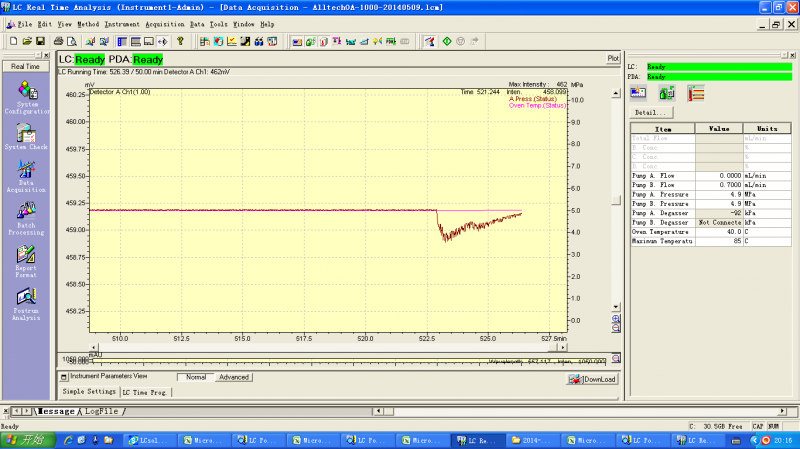Viewport: 800px width, 449px height.
Task: Click the Value column header
Action: pyautogui.click(x=719, y=129)
